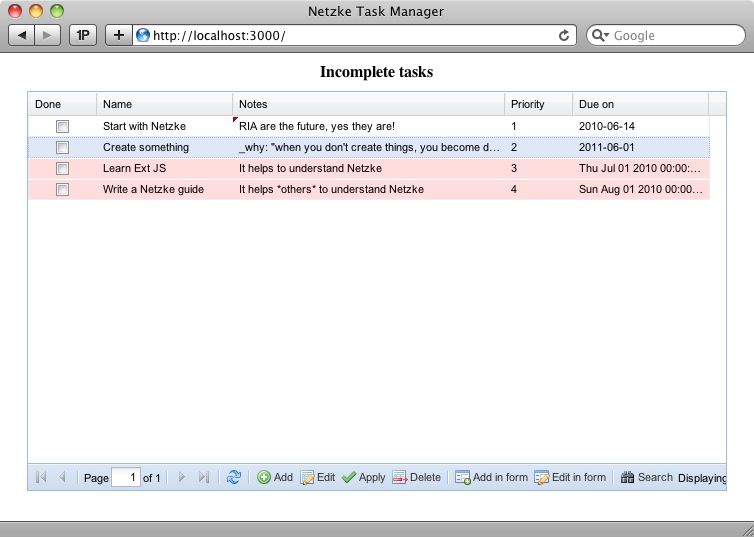Viewport: 754px width, 537px height.
Task: Check Done for Learn Ext JS
Action: pos(63,168)
